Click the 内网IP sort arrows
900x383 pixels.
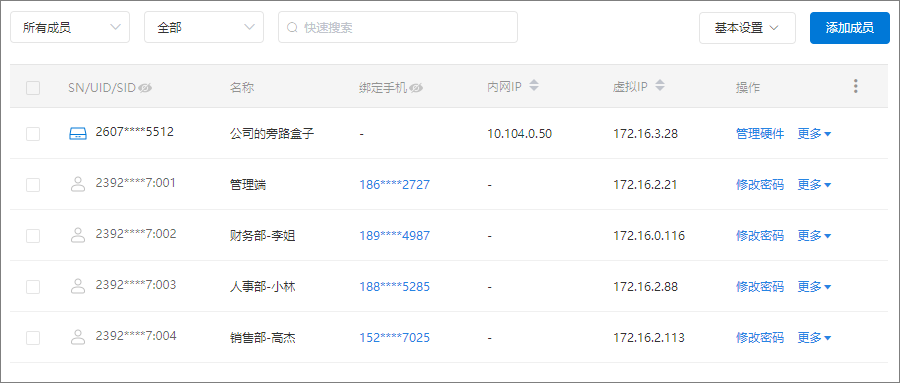[x=534, y=86]
